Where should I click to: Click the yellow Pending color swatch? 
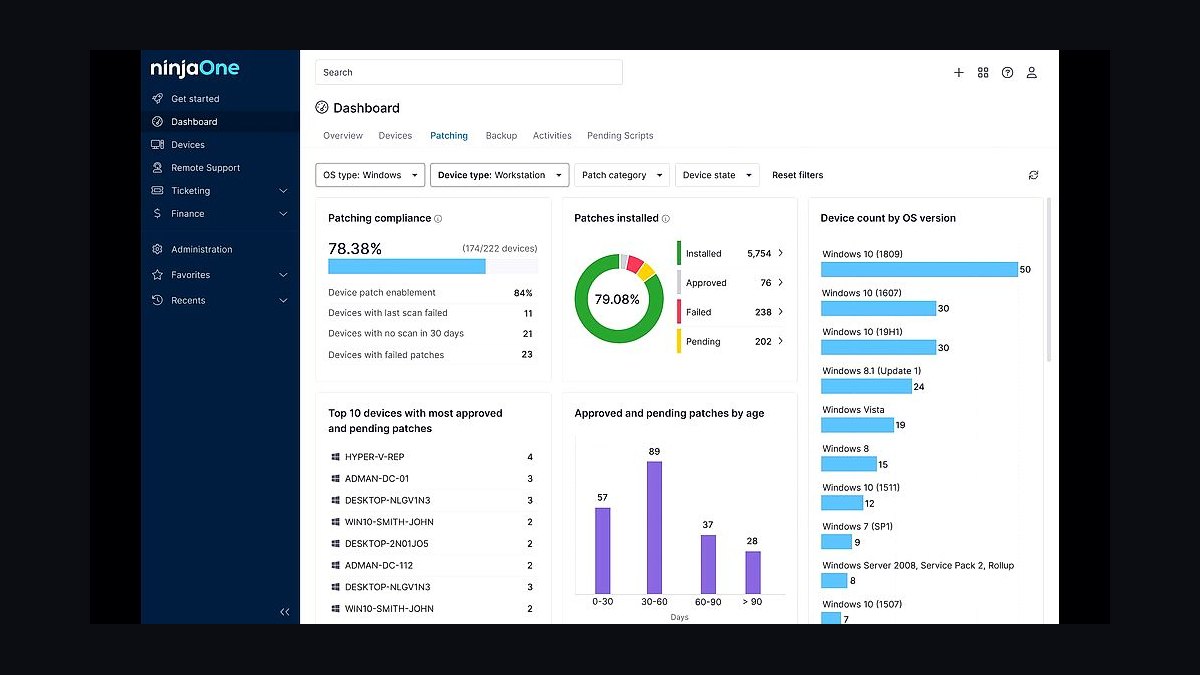pyautogui.click(x=679, y=341)
